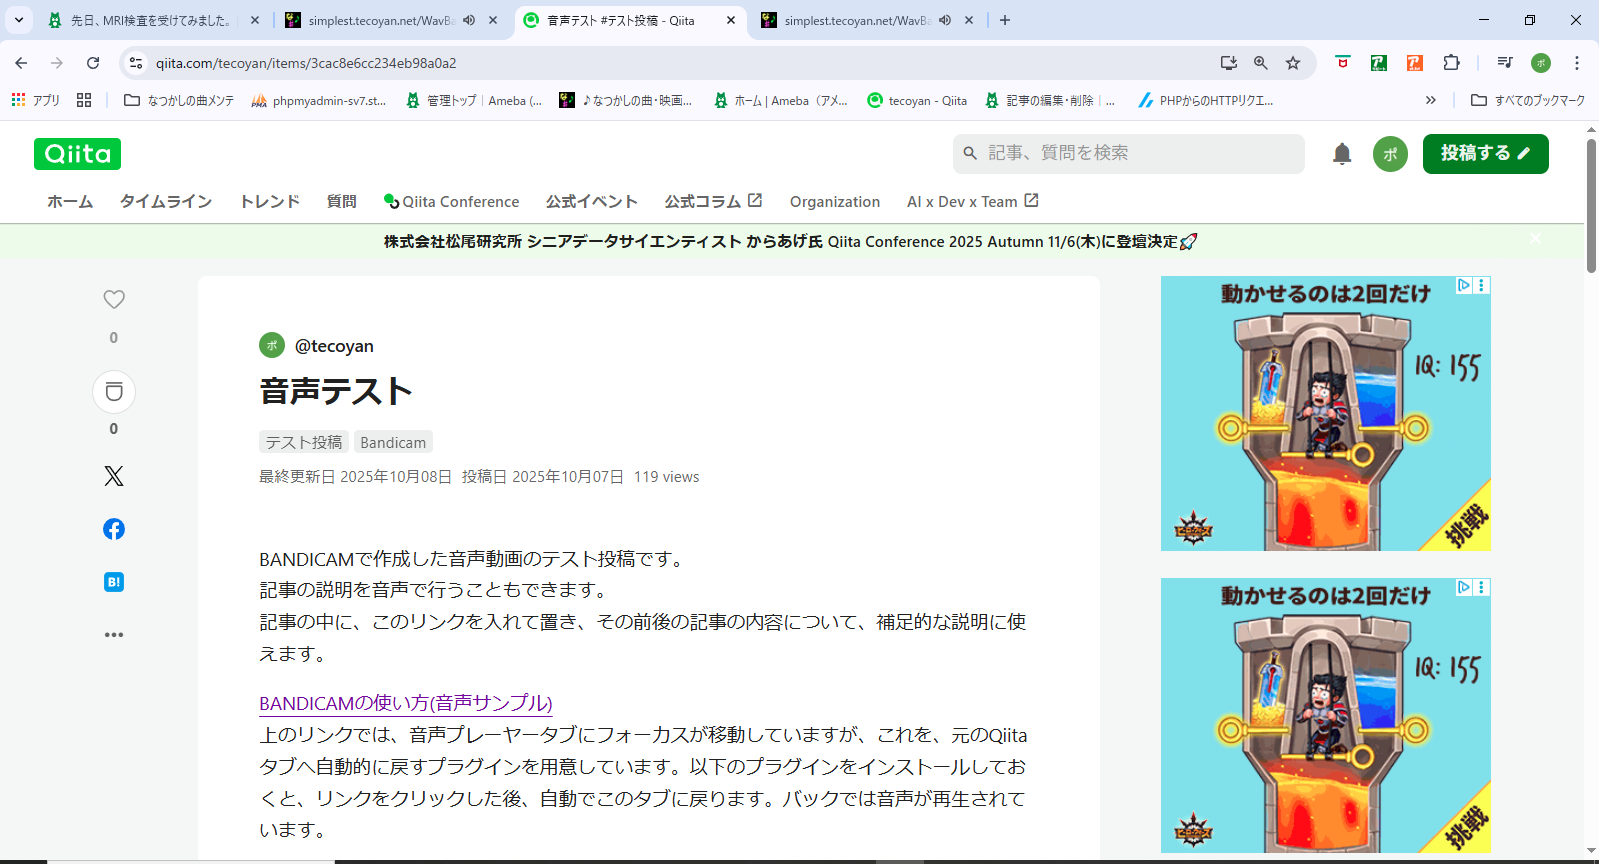Open the Chrome profile avatar
Viewport: 1599px width, 864px height.
pyautogui.click(x=1541, y=63)
